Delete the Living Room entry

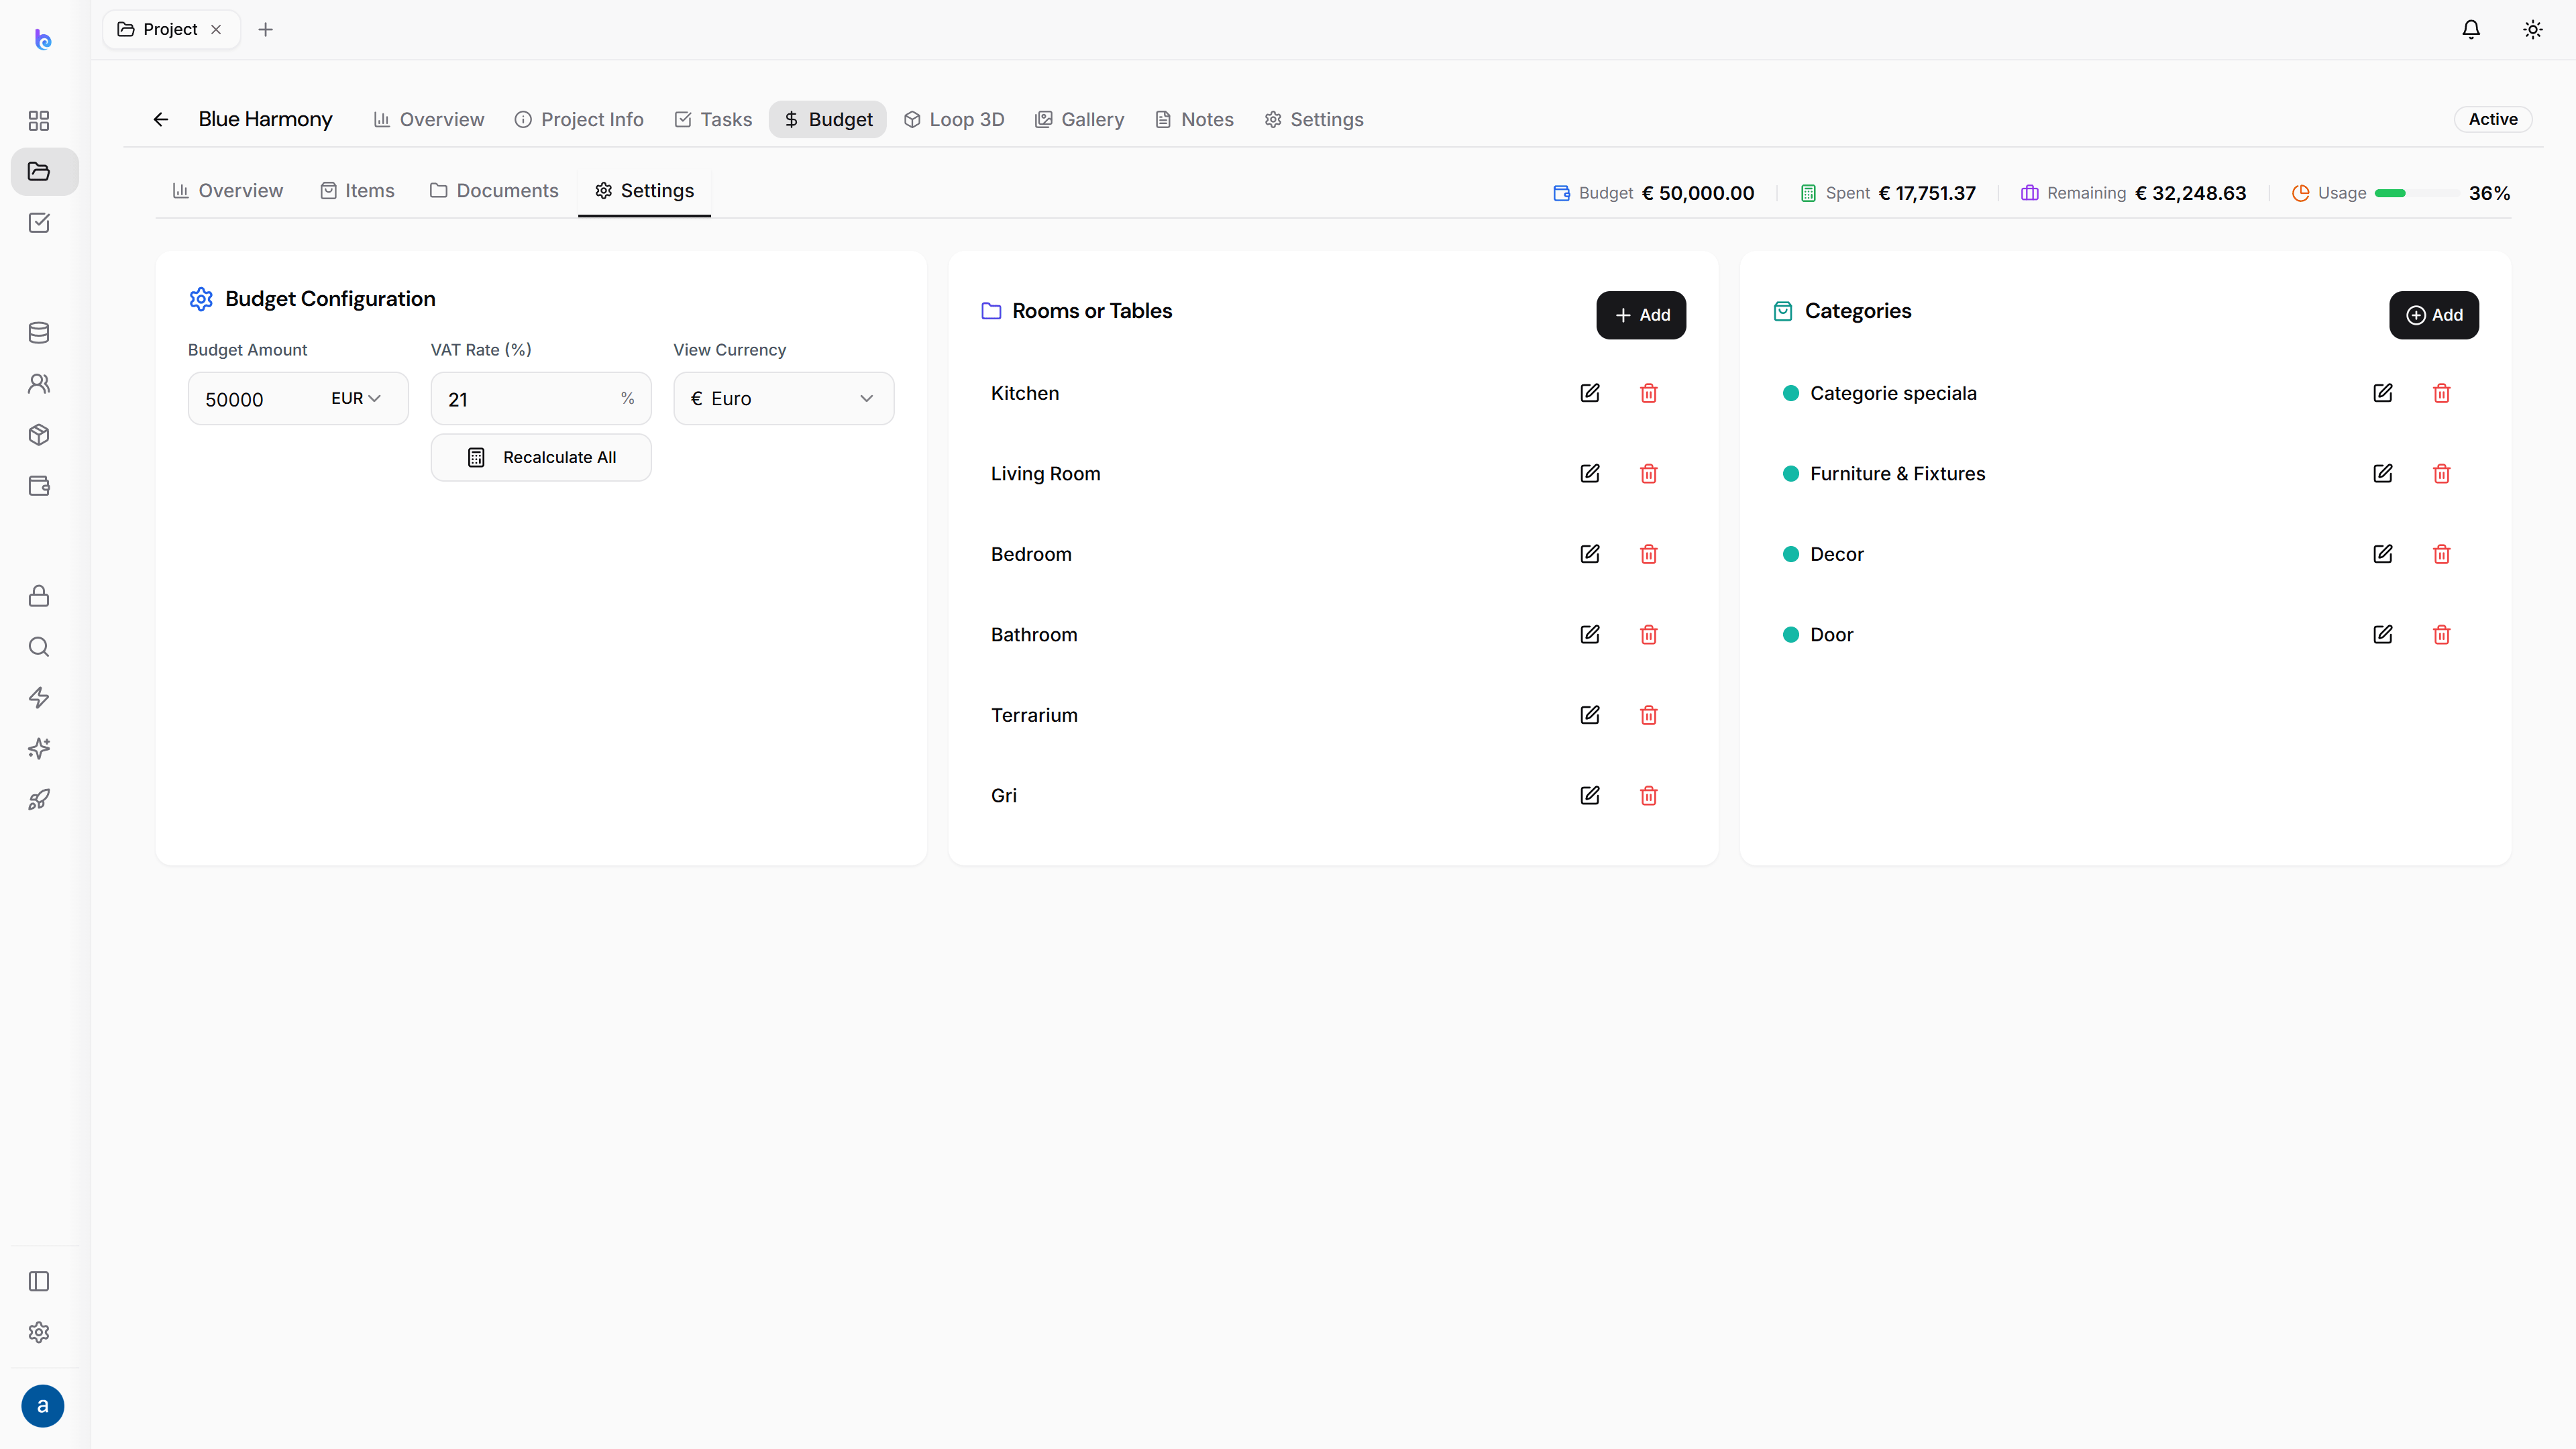click(x=1649, y=474)
